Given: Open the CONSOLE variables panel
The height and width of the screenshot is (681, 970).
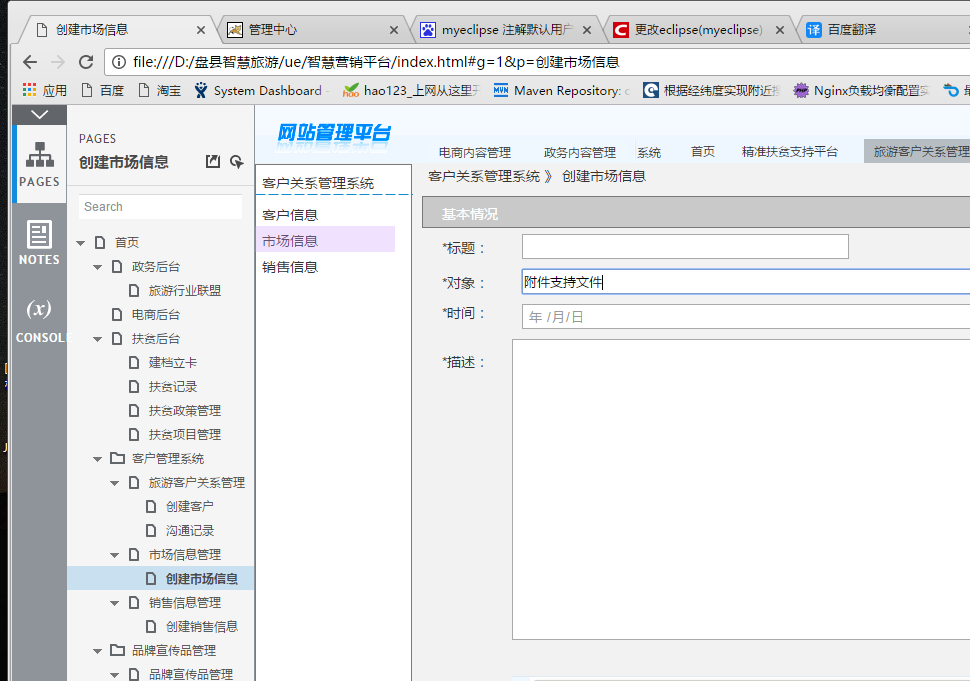Looking at the screenshot, I should 39,319.
